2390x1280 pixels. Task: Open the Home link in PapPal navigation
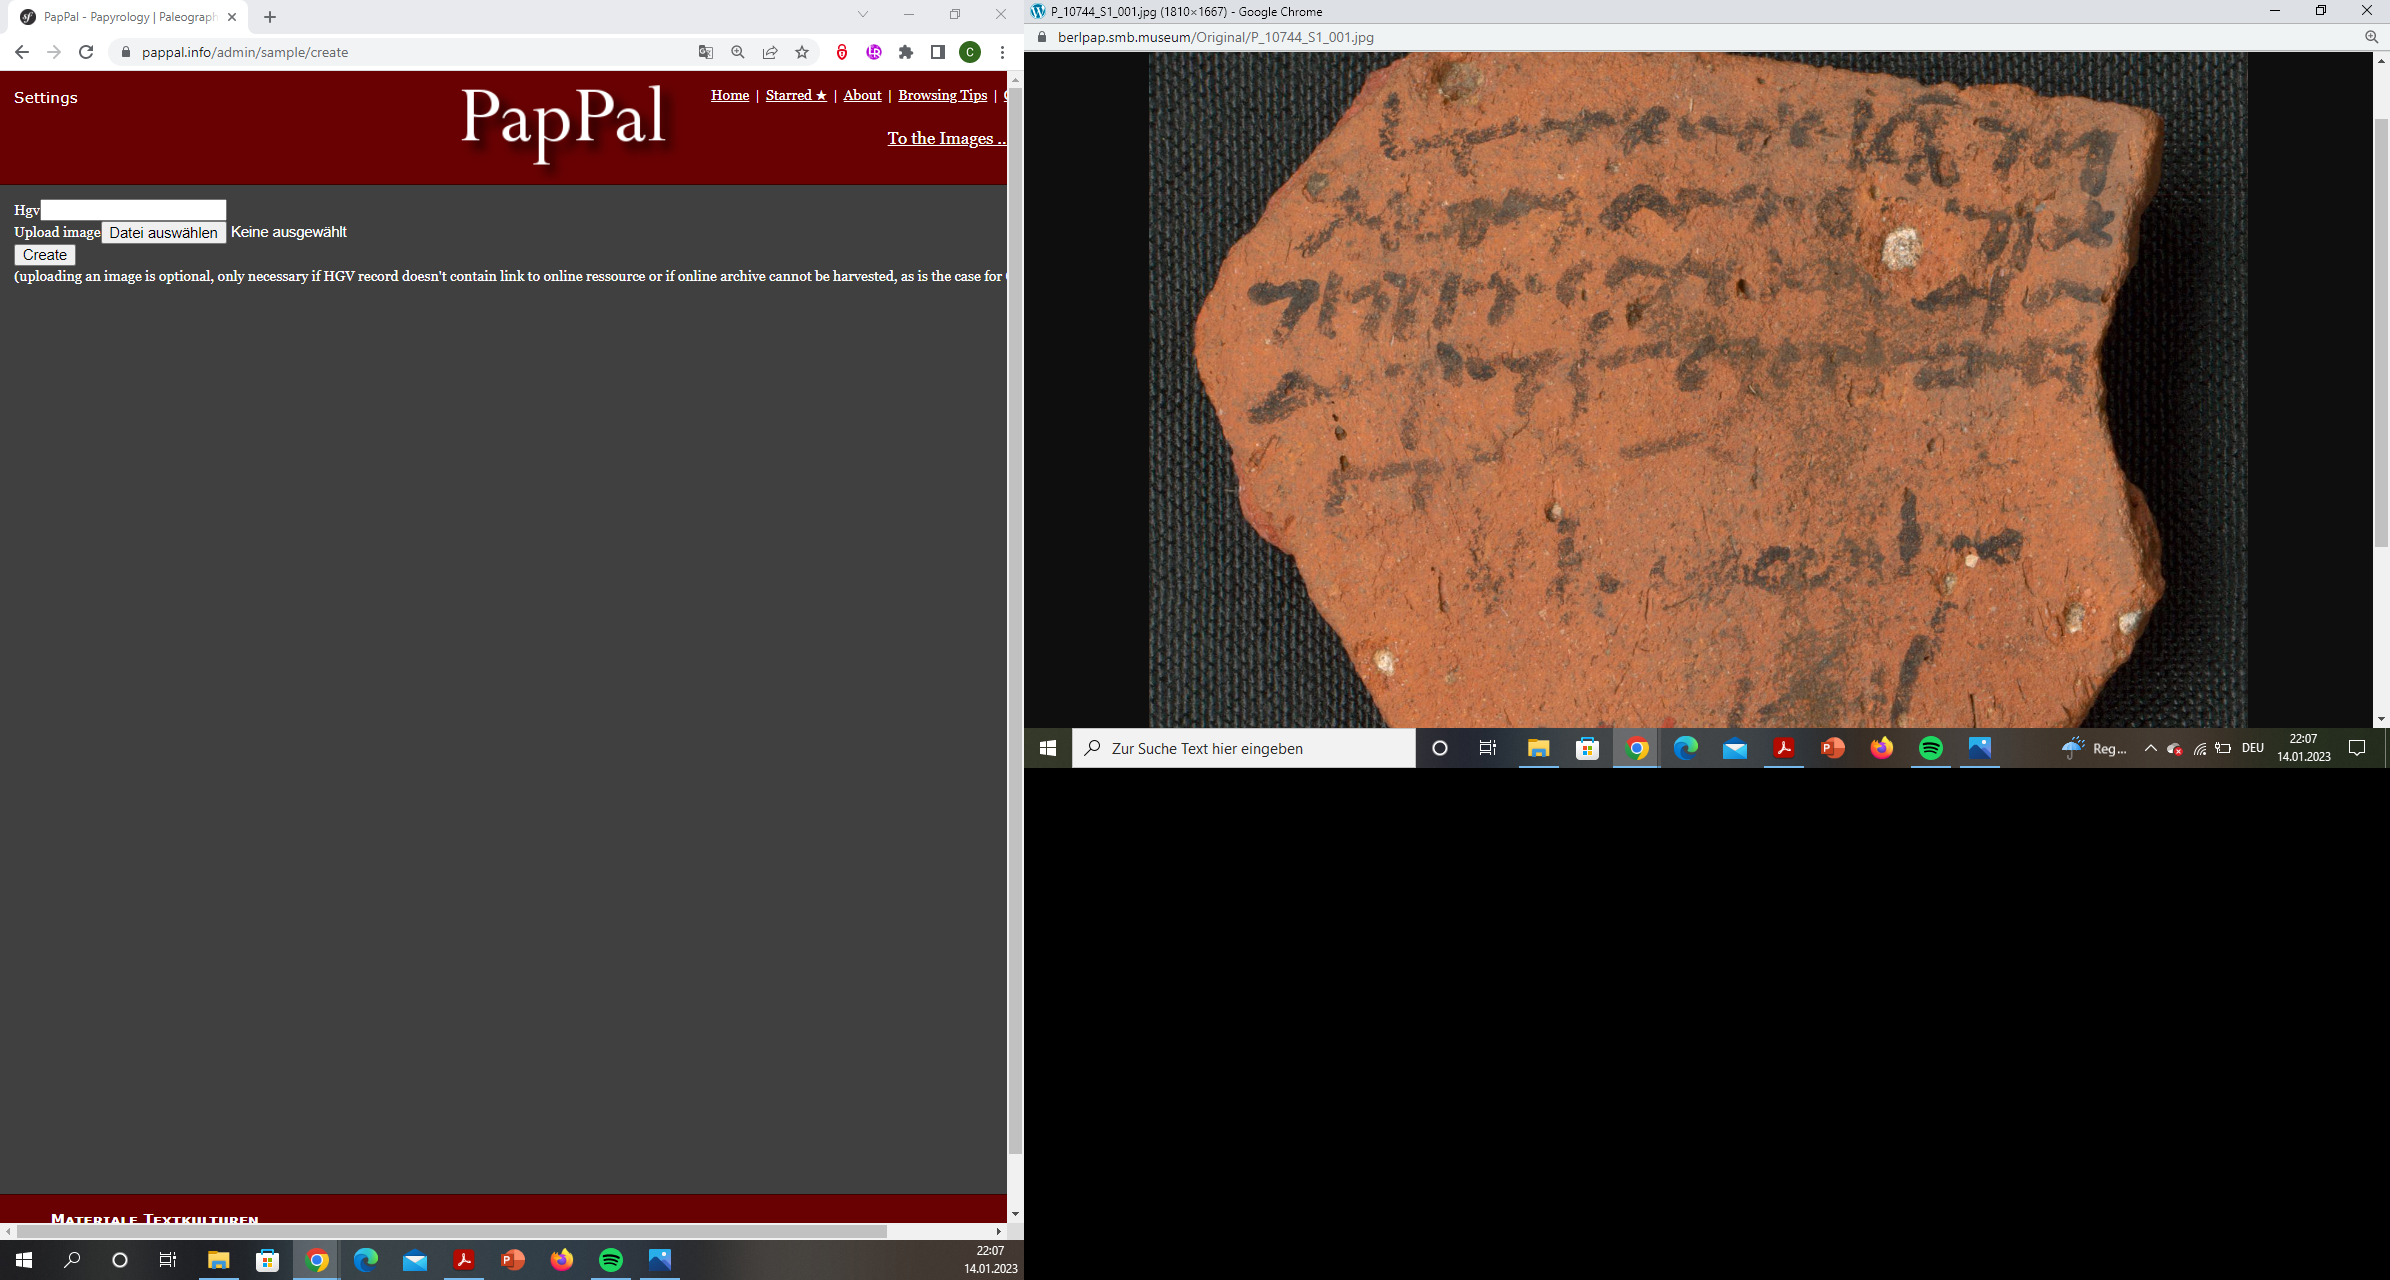(730, 95)
